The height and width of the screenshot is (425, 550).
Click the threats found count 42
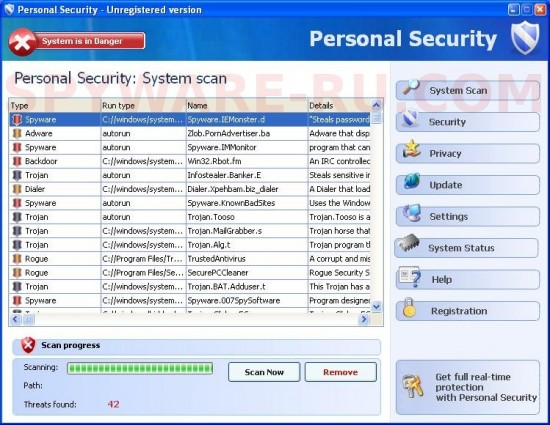pos(113,404)
